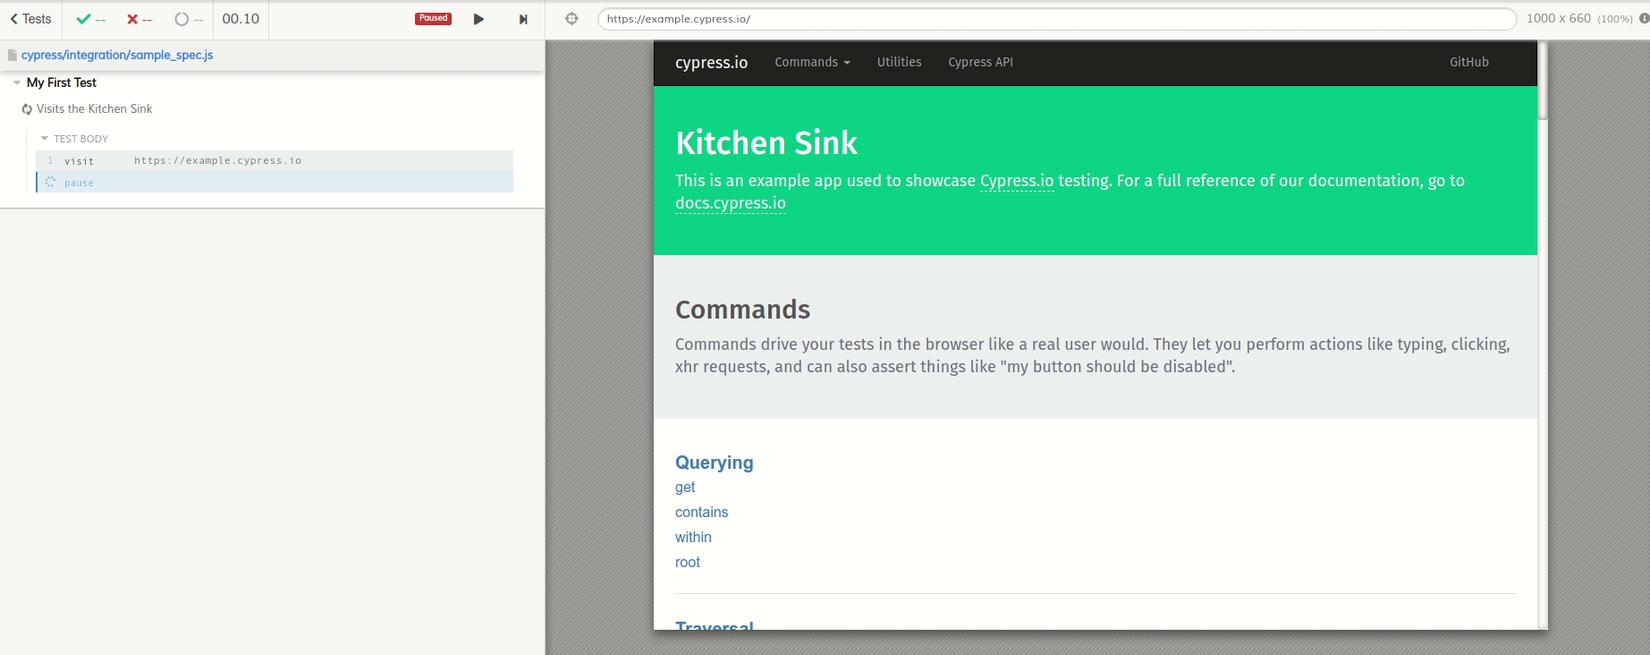Screen dimensions: 1650x655
Task: Click the passed tests checkmark counter
Action: [x=91, y=19]
